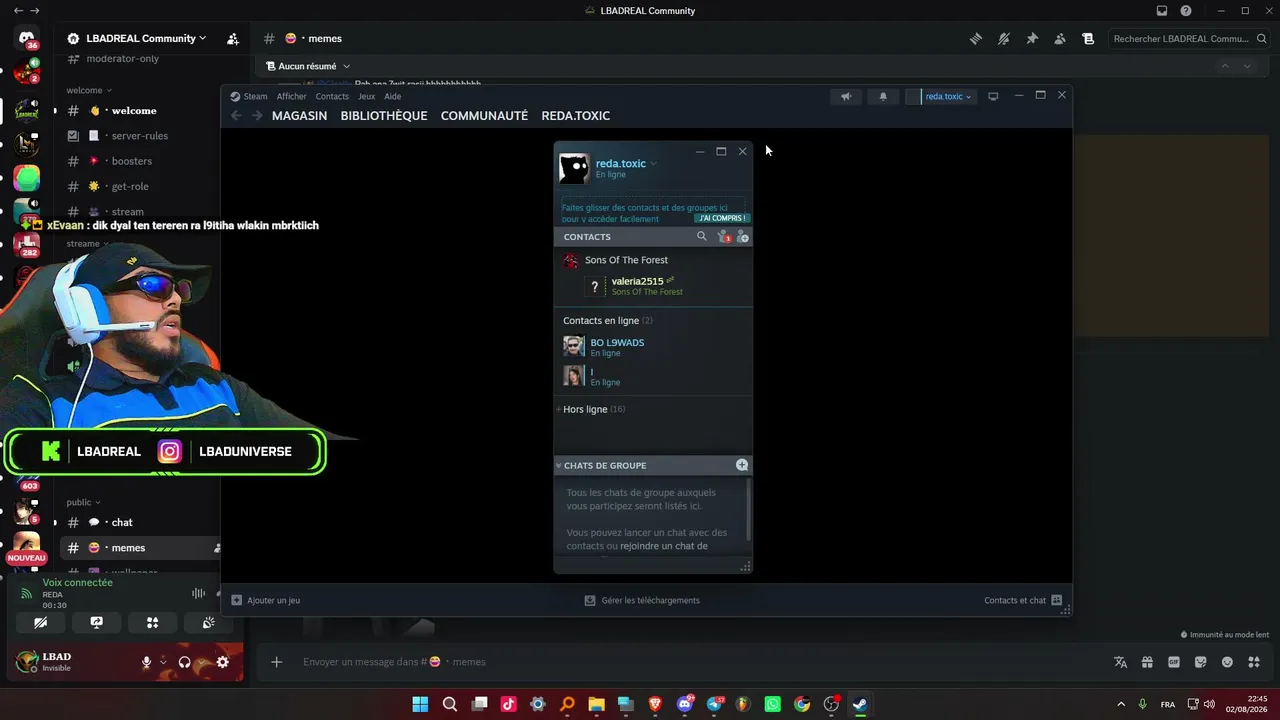
Task: Deafen Discord headphones
Action: [x=184, y=662]
